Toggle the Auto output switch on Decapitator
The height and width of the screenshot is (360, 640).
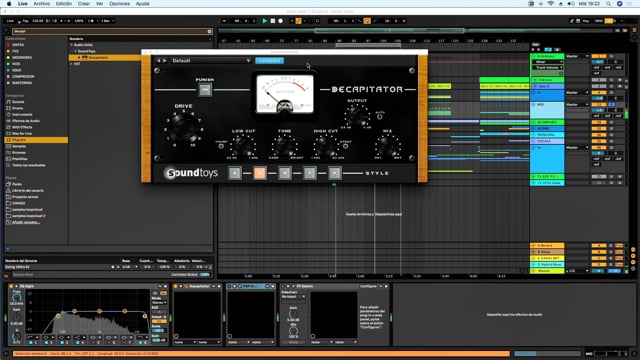(380, 117)
